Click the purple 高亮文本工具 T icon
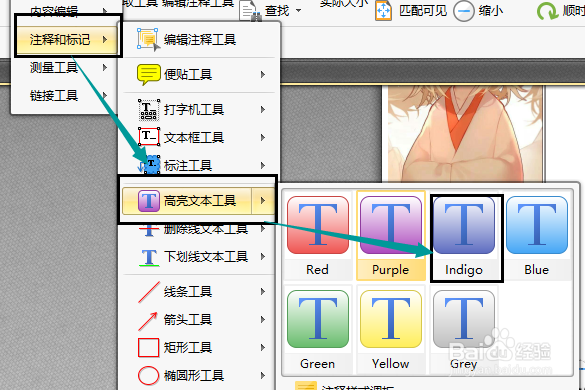Viewport: 585px width, 390px height. [148, 201]
